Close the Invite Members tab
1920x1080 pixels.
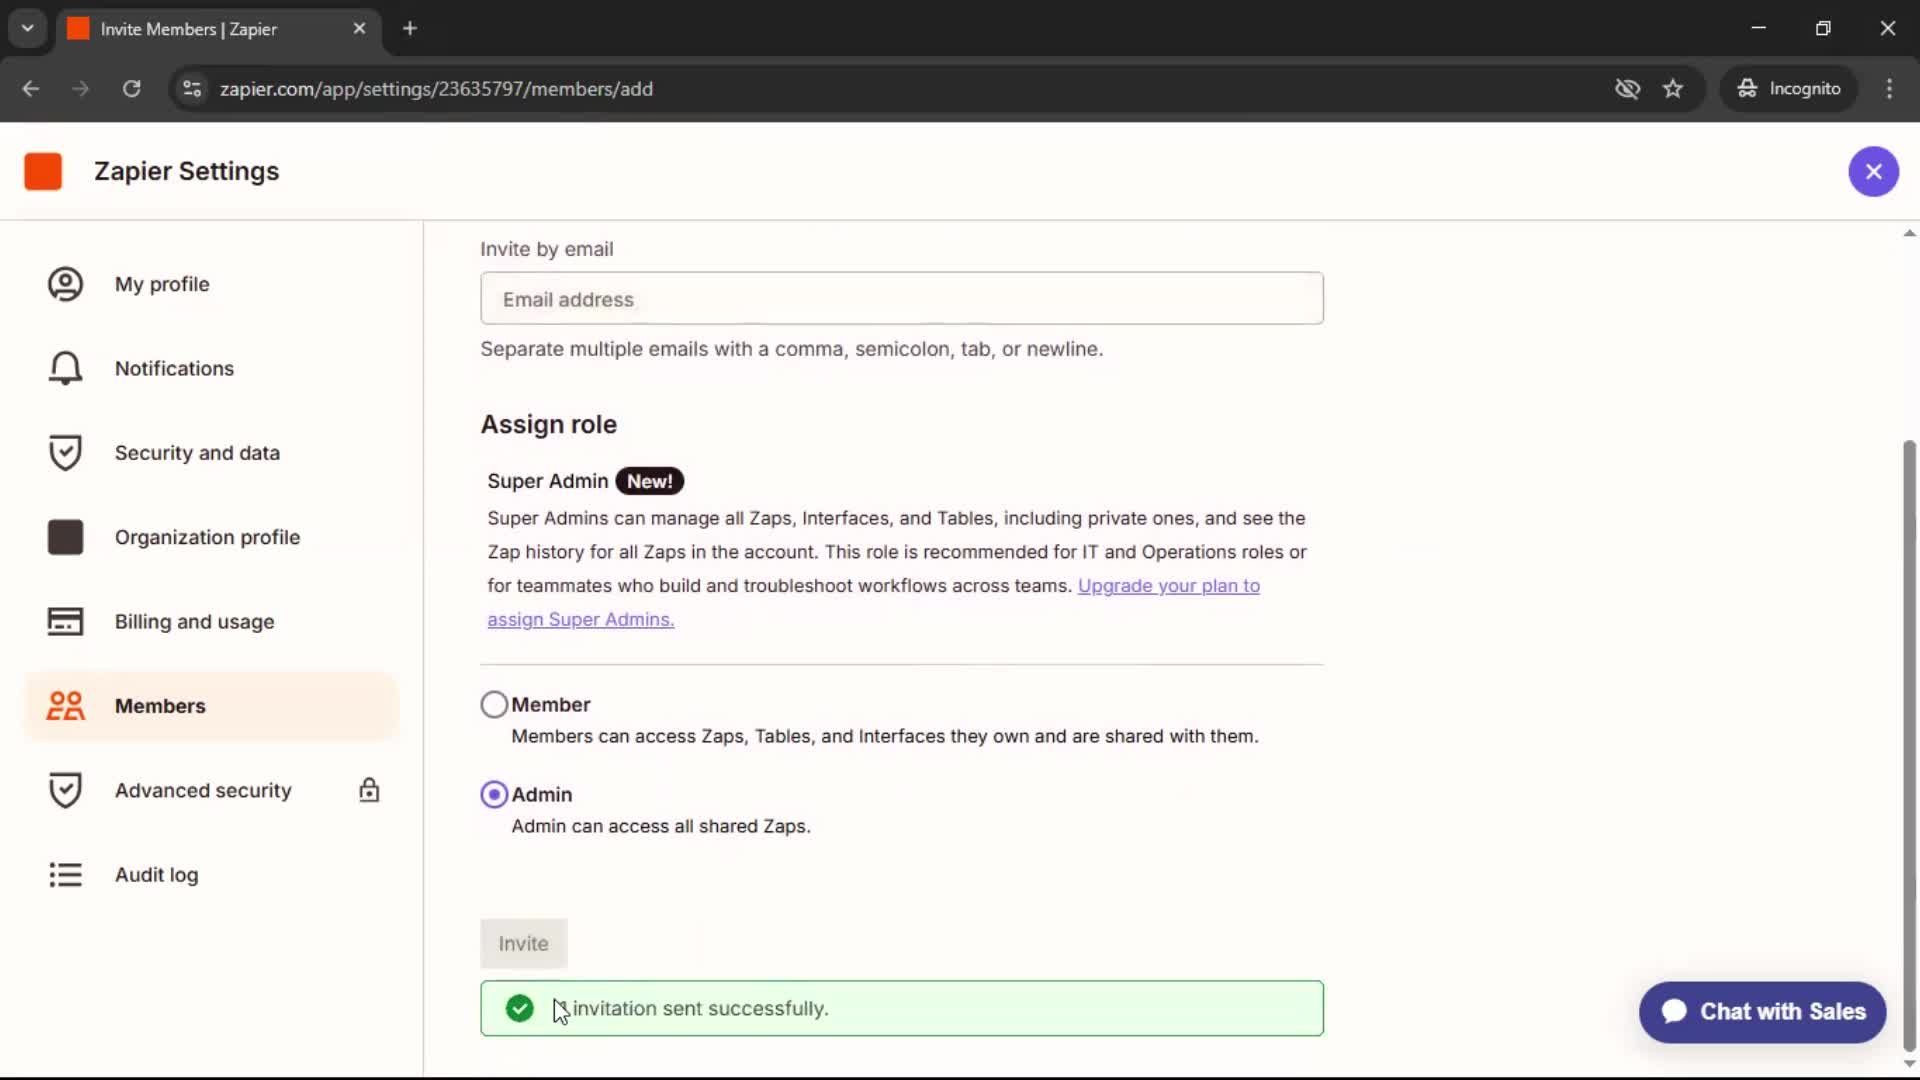pyautogui.click(x=359, y=29)
